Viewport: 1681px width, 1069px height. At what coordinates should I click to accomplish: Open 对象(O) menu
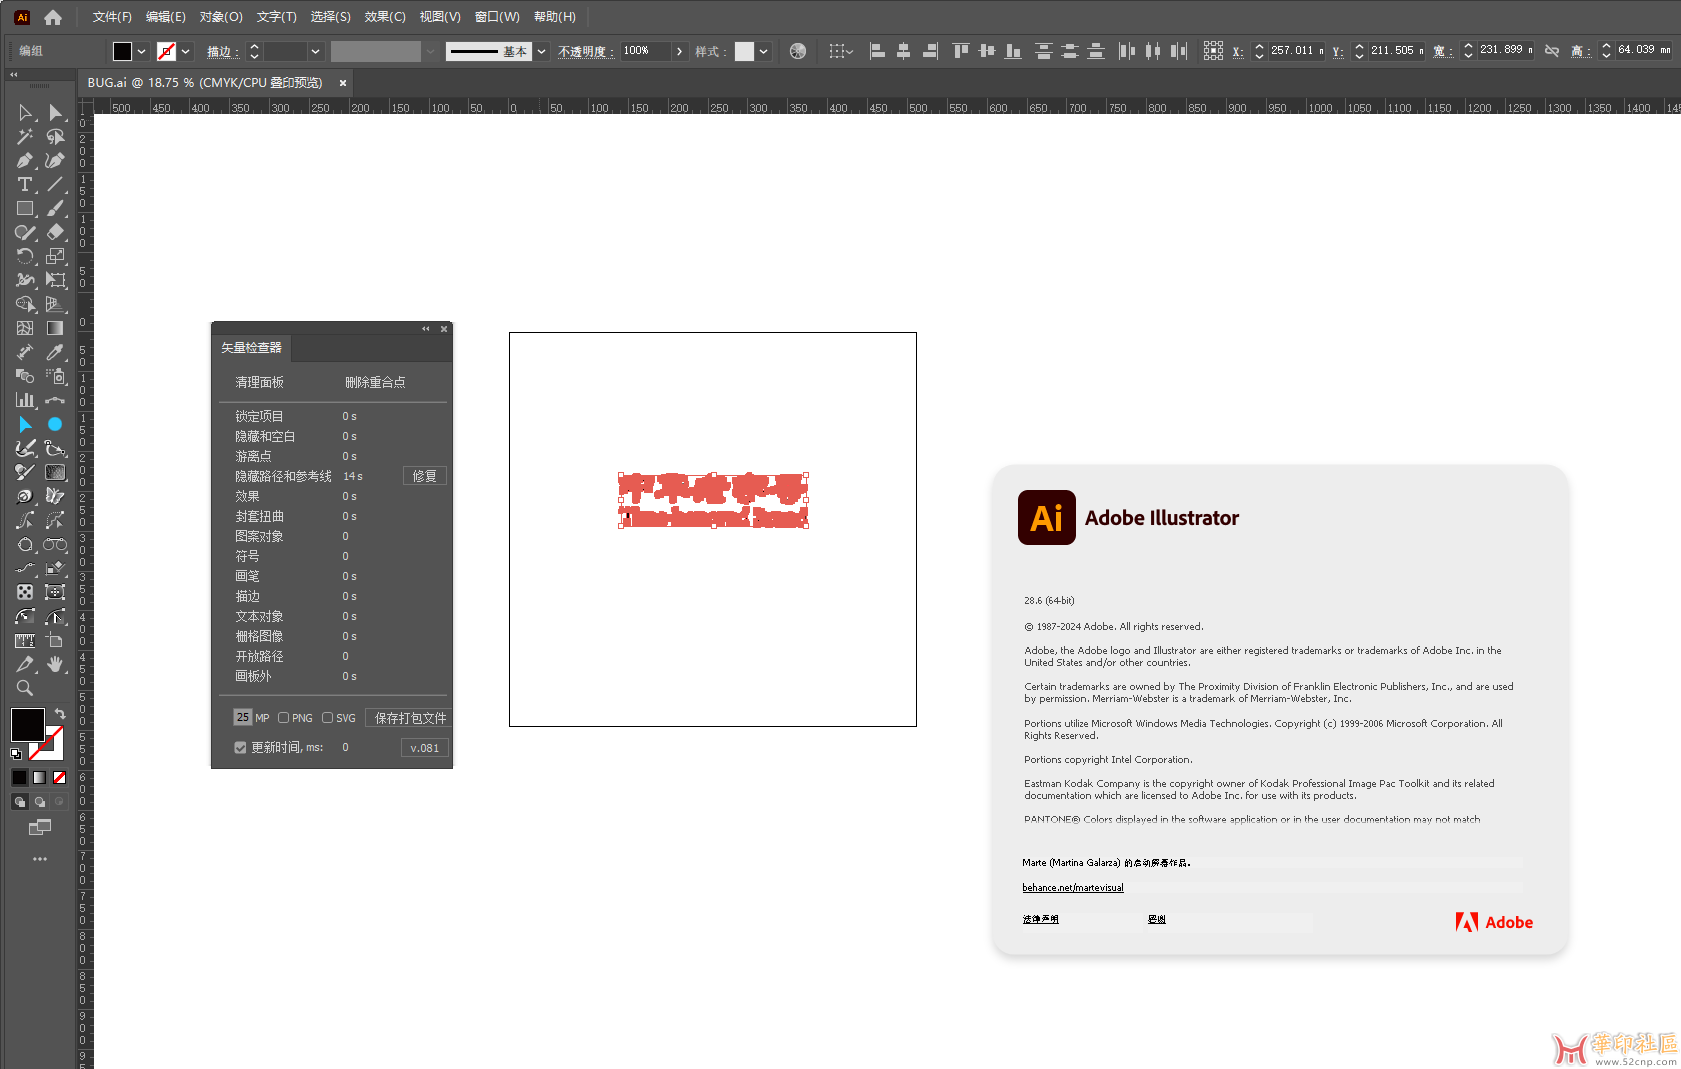[x=221, y=17]
